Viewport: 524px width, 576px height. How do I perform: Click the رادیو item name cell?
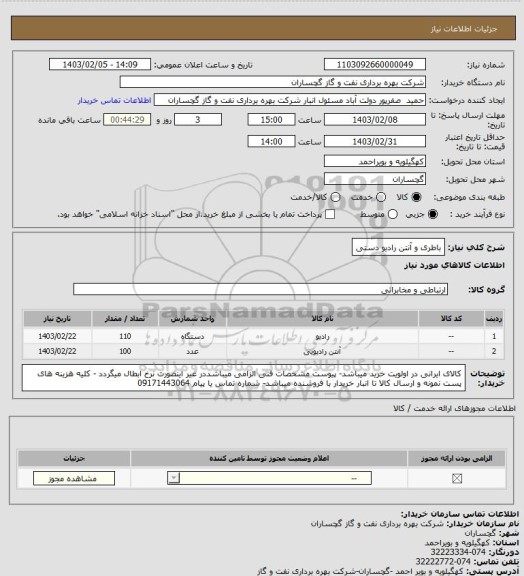click(322, 336)
